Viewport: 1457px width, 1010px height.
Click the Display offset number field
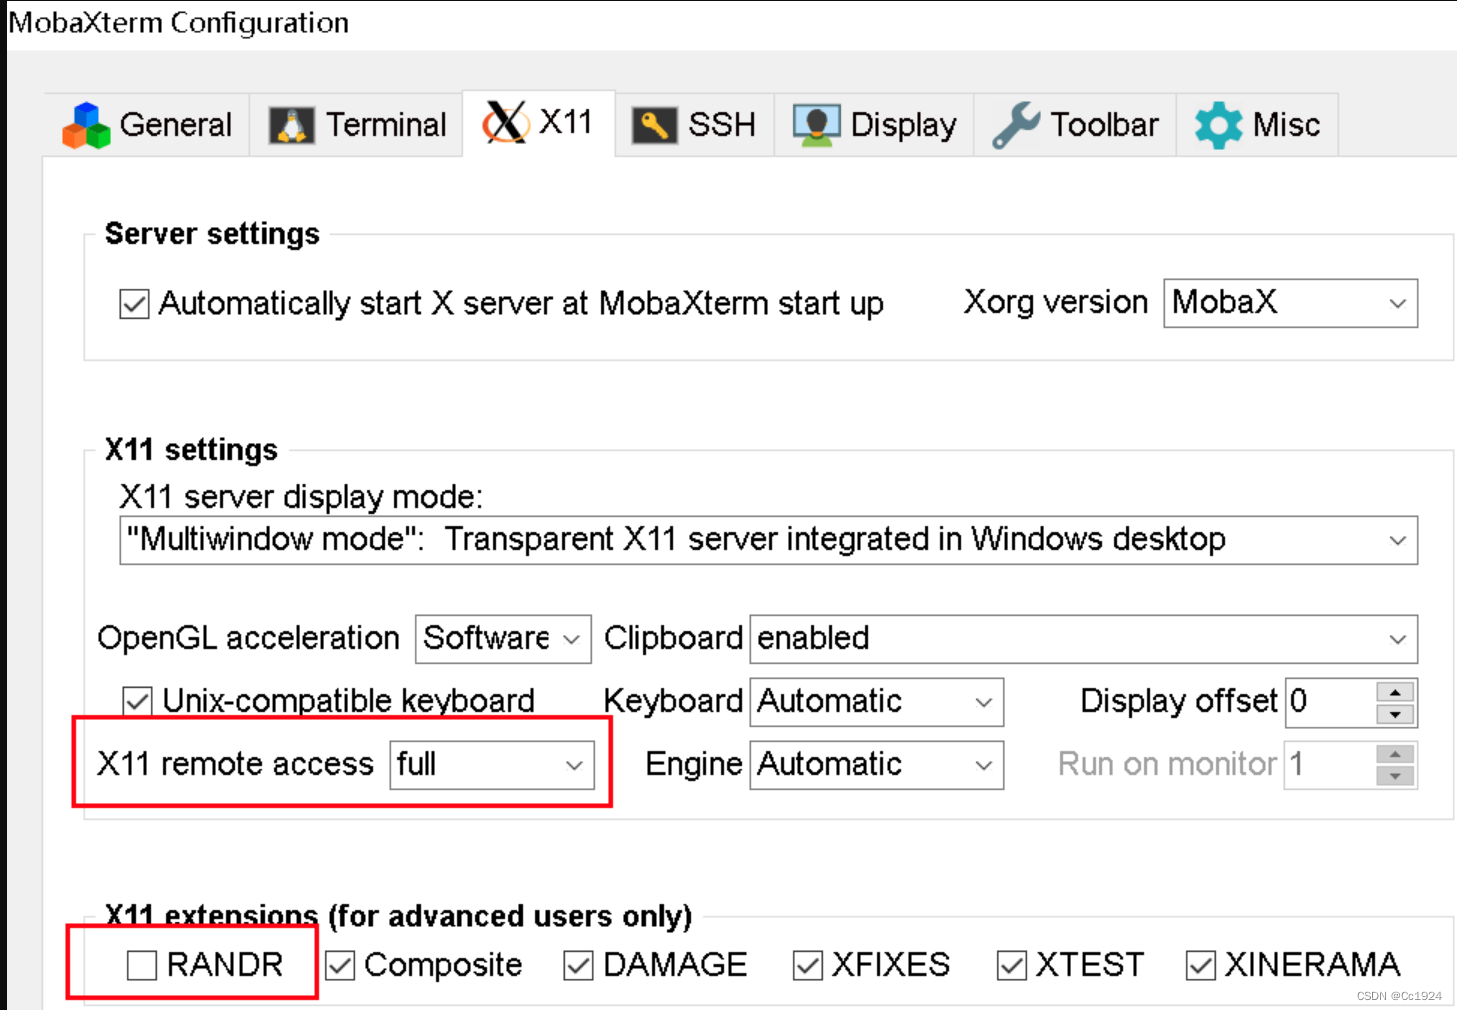[x=1330, y=702]
